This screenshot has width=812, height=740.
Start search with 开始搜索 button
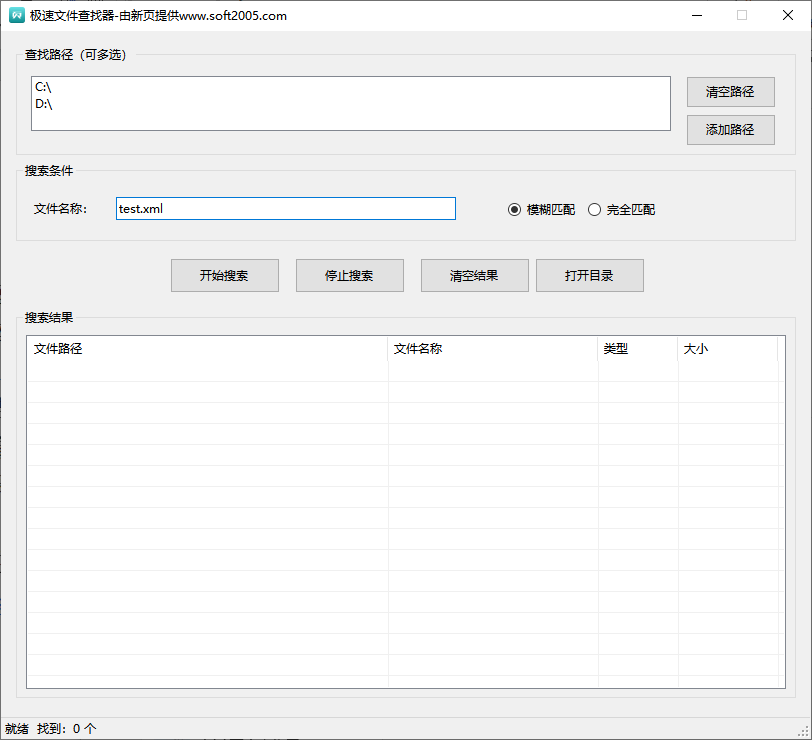[x=224, y=276]
